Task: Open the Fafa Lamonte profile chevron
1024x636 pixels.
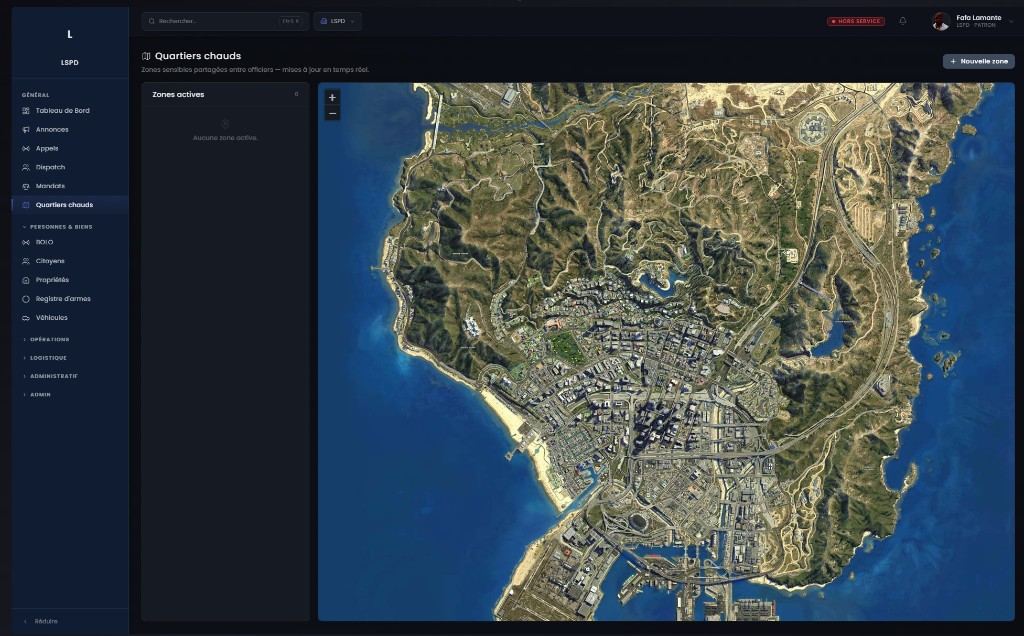Action: (1011, 22)
